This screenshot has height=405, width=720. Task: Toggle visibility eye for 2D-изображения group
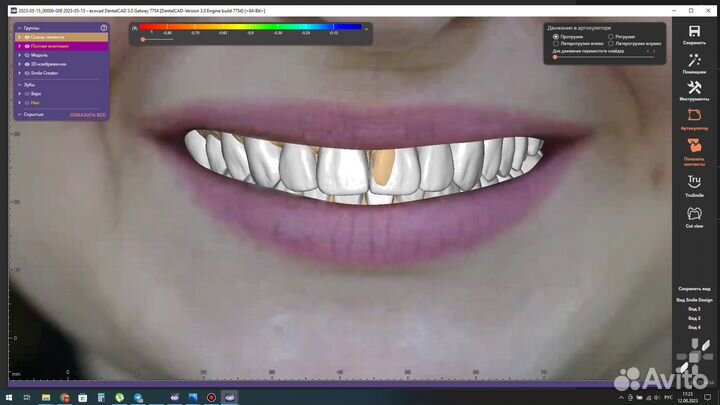pos(26,64)
